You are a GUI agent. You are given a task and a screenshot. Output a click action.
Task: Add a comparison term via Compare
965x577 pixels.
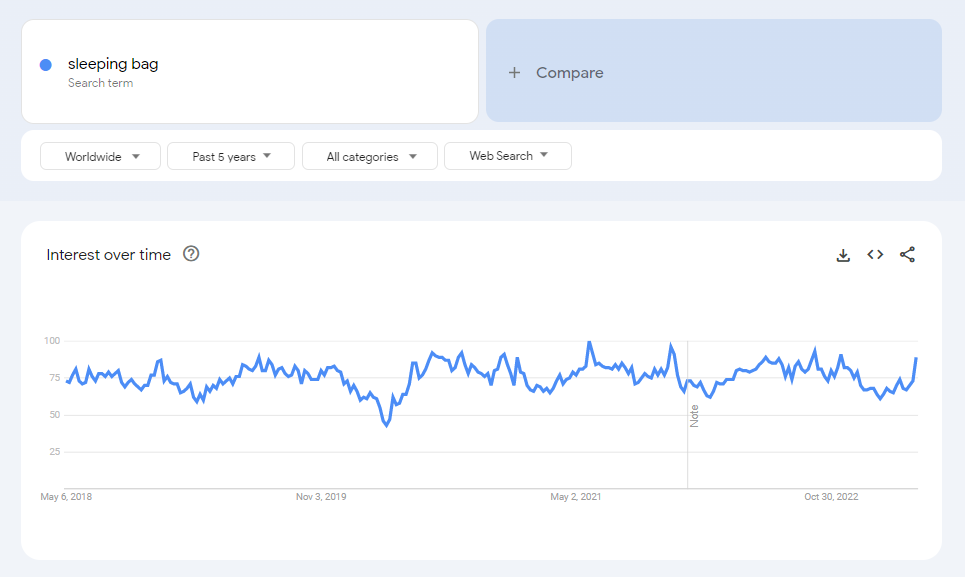(570, 72)
